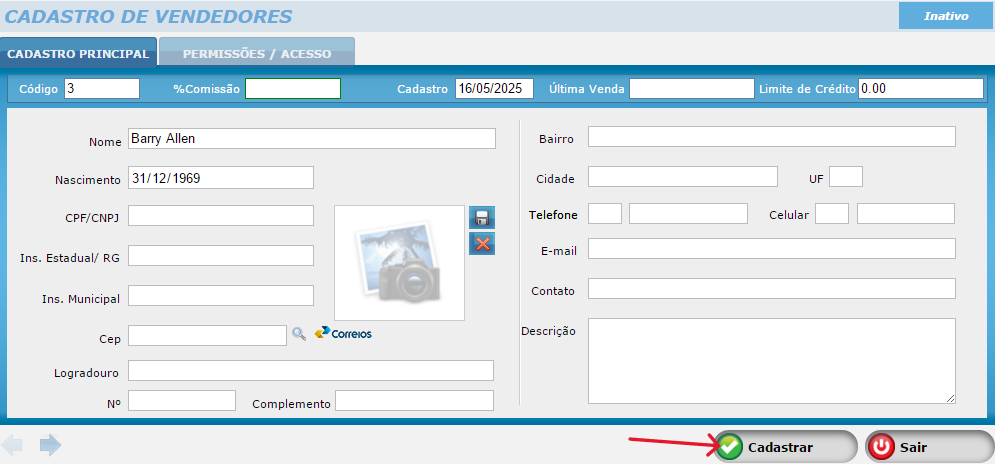Click the Cidade field

coord(683,176)
